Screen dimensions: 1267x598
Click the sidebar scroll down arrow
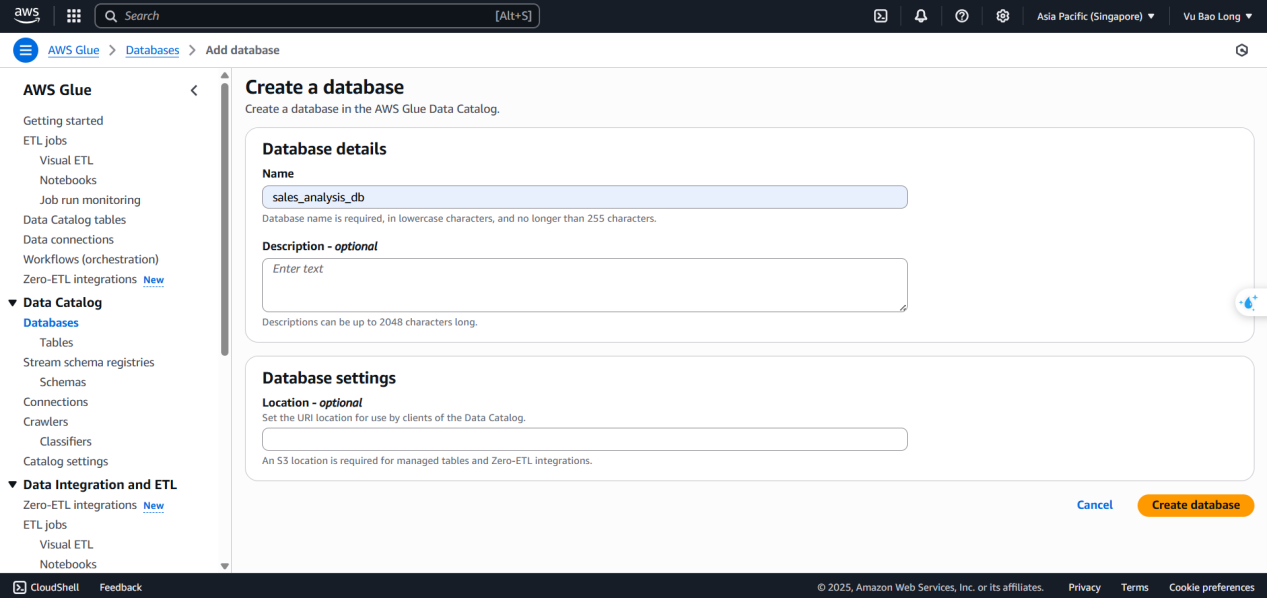[x=224, y=566]
